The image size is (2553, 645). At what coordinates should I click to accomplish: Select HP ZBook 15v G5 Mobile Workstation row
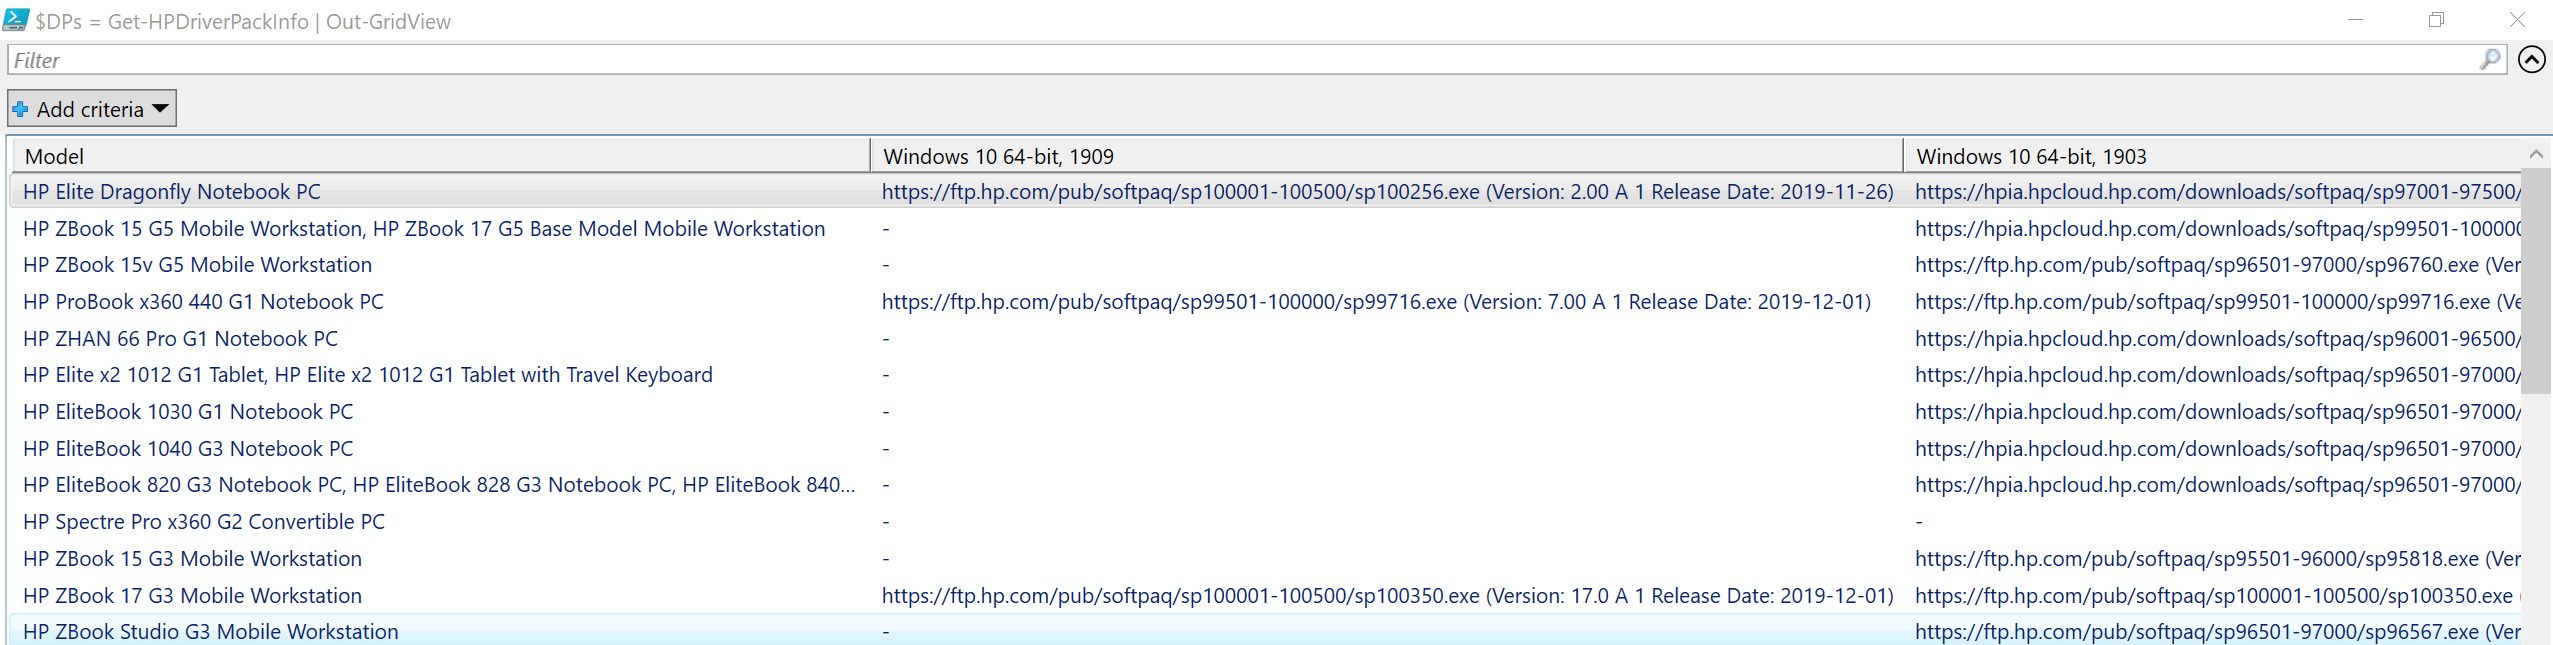coord(198,265)
